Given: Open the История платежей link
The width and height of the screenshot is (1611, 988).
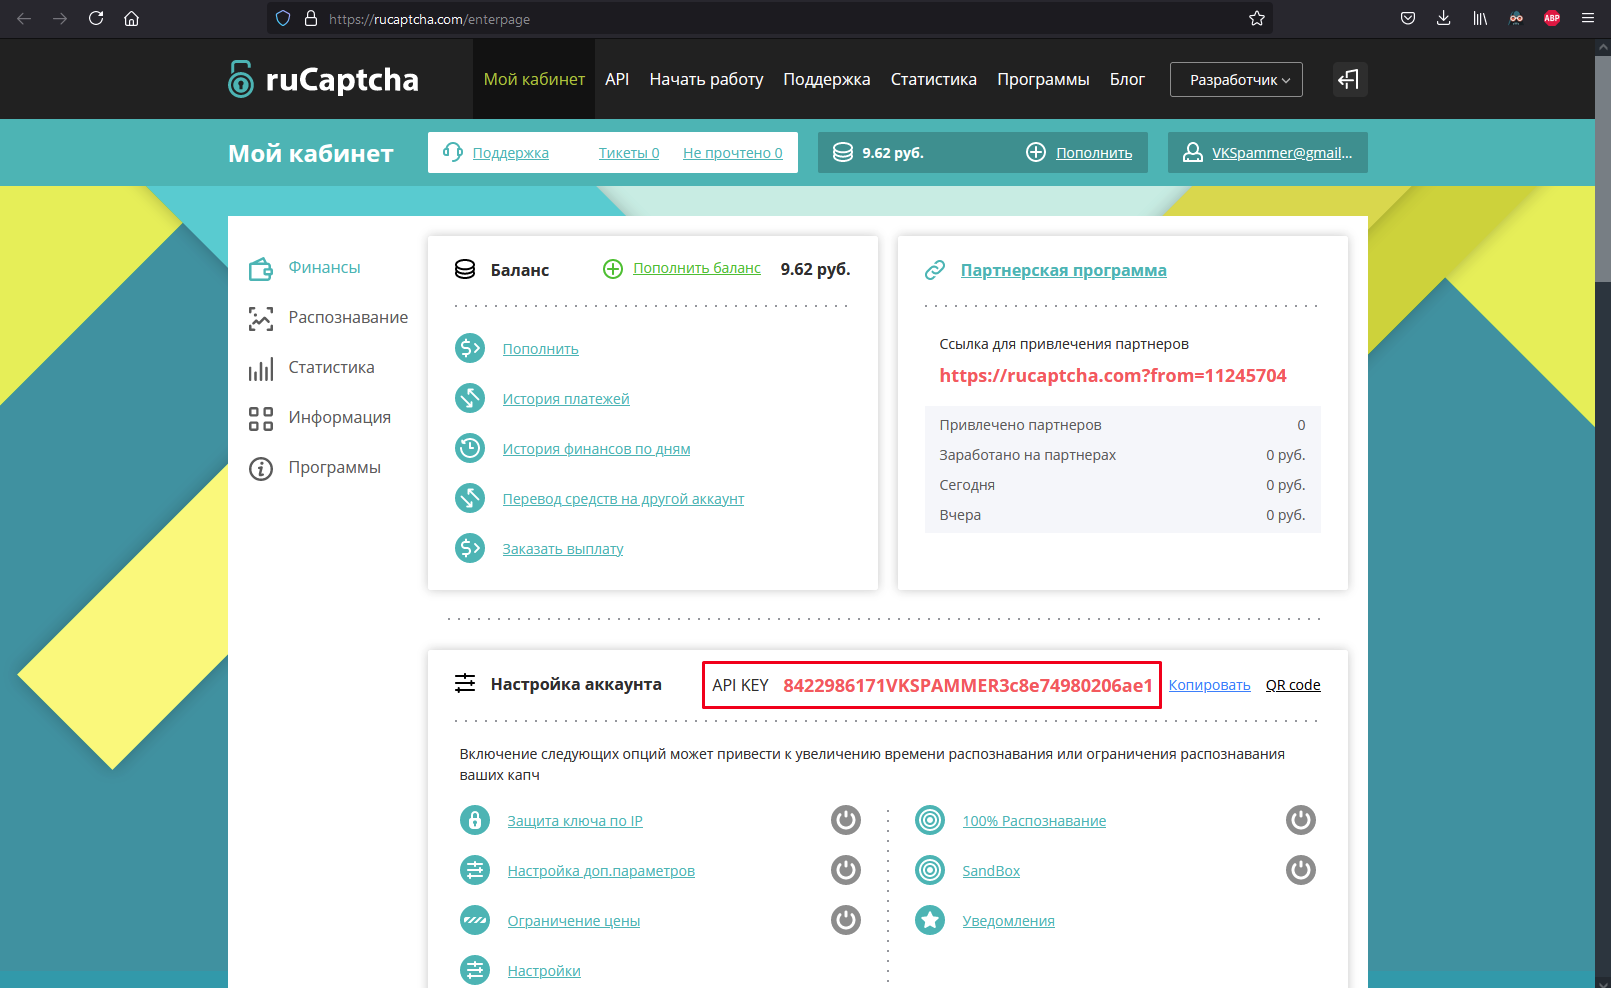Looking at the screenshot, I should [566, 399].
